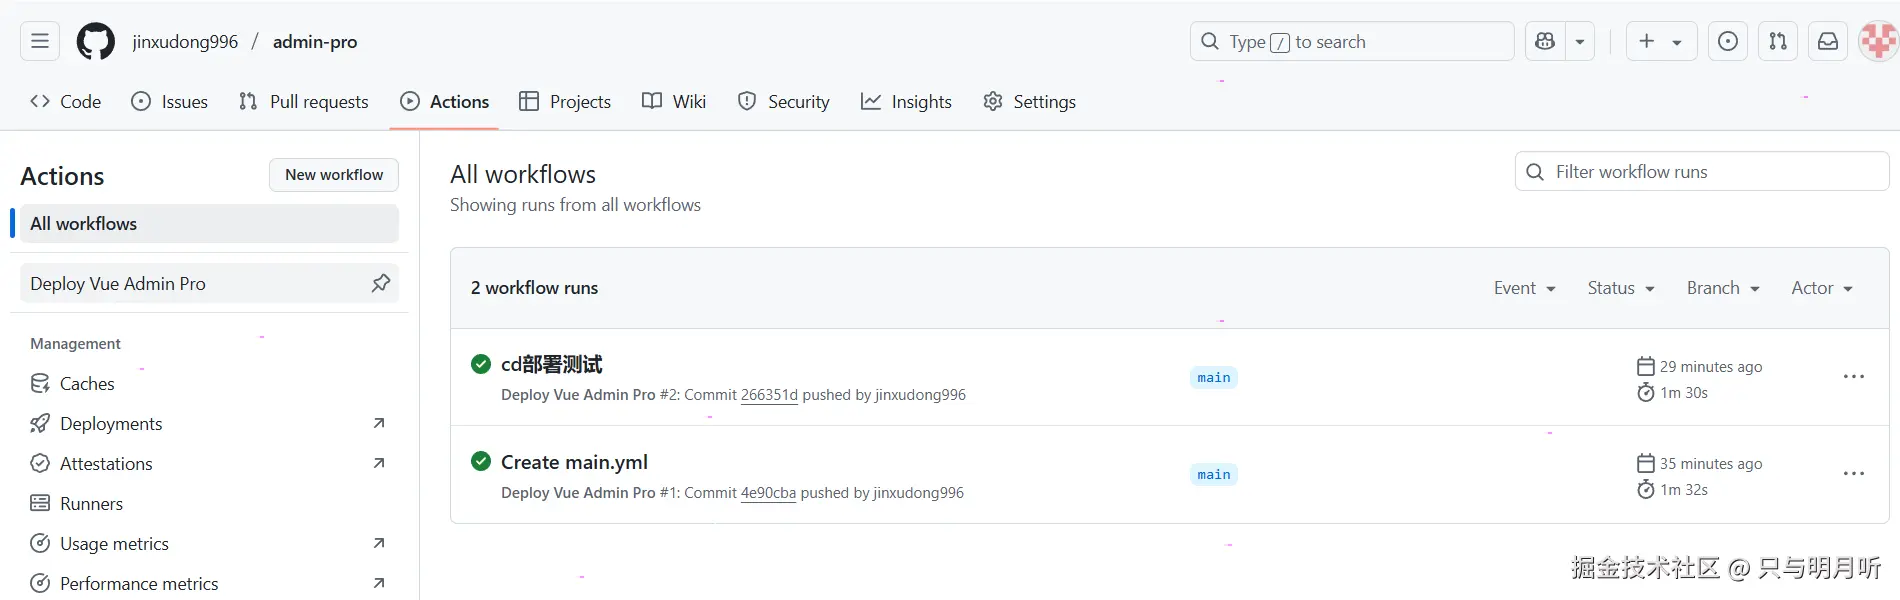Click the New workflow button
Screen dimensions: 1900x600
point(334,175)
